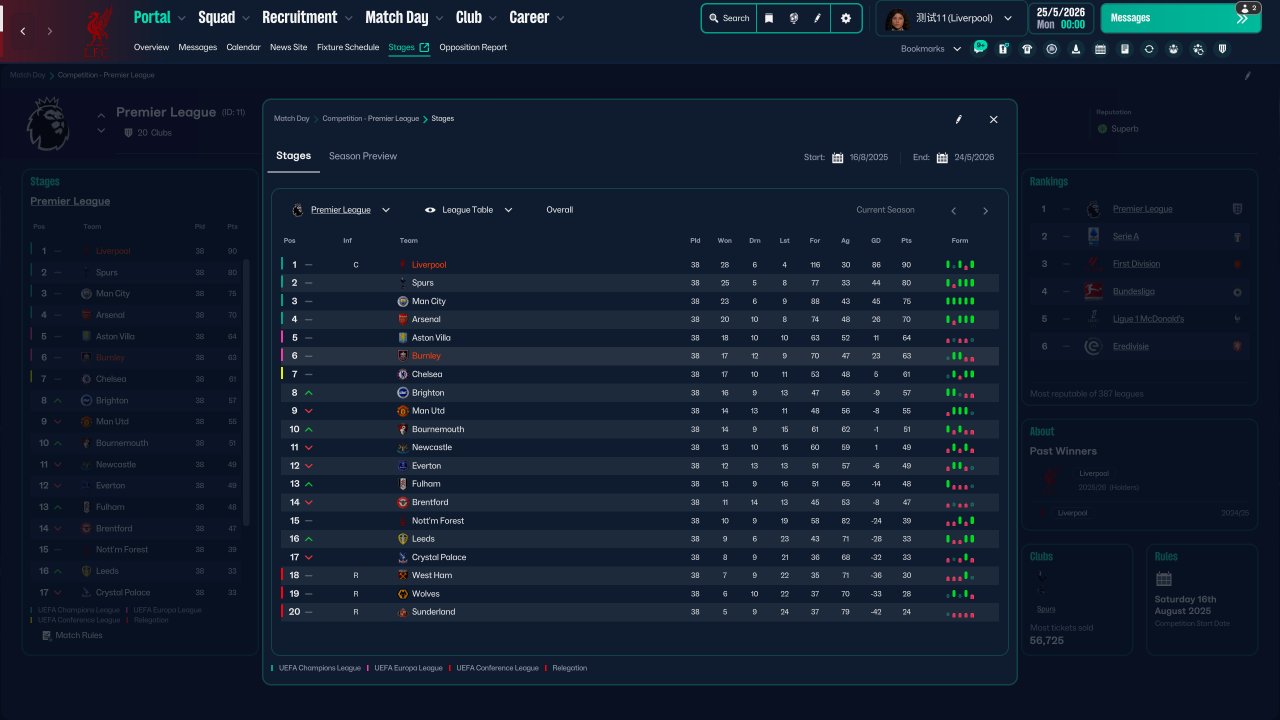This screenshot has height=720, width=1280.
Task: Select the News Site sub-tab
Action: tap(289, 47)
